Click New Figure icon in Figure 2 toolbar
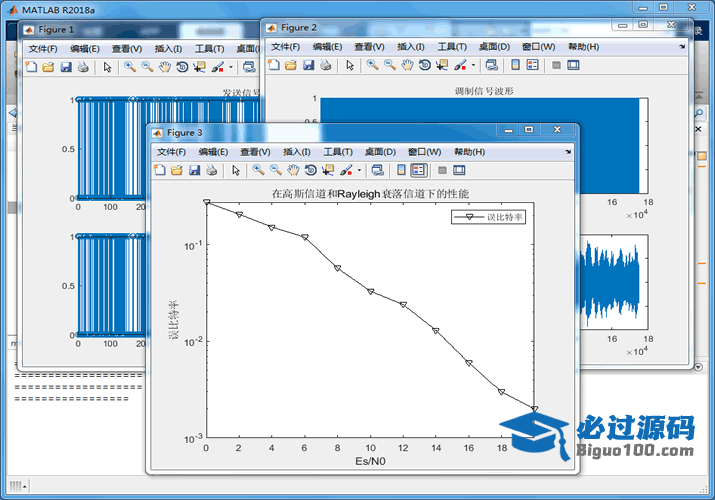Viewport: 715px width, 500px height. click(274, 65)
